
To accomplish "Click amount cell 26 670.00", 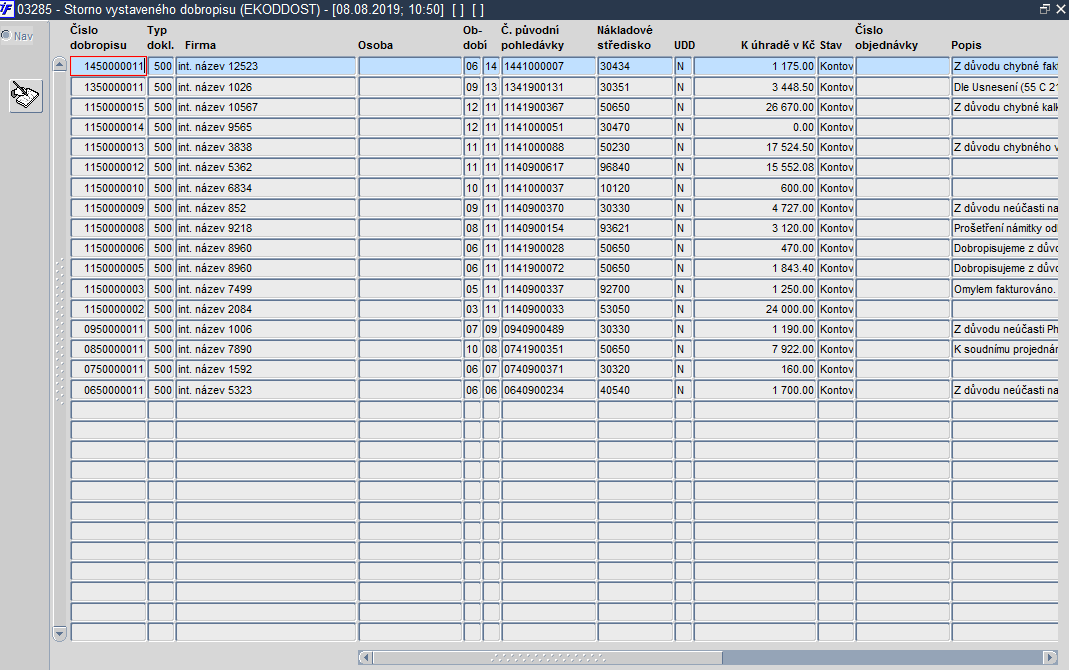I will pos(755,107).
